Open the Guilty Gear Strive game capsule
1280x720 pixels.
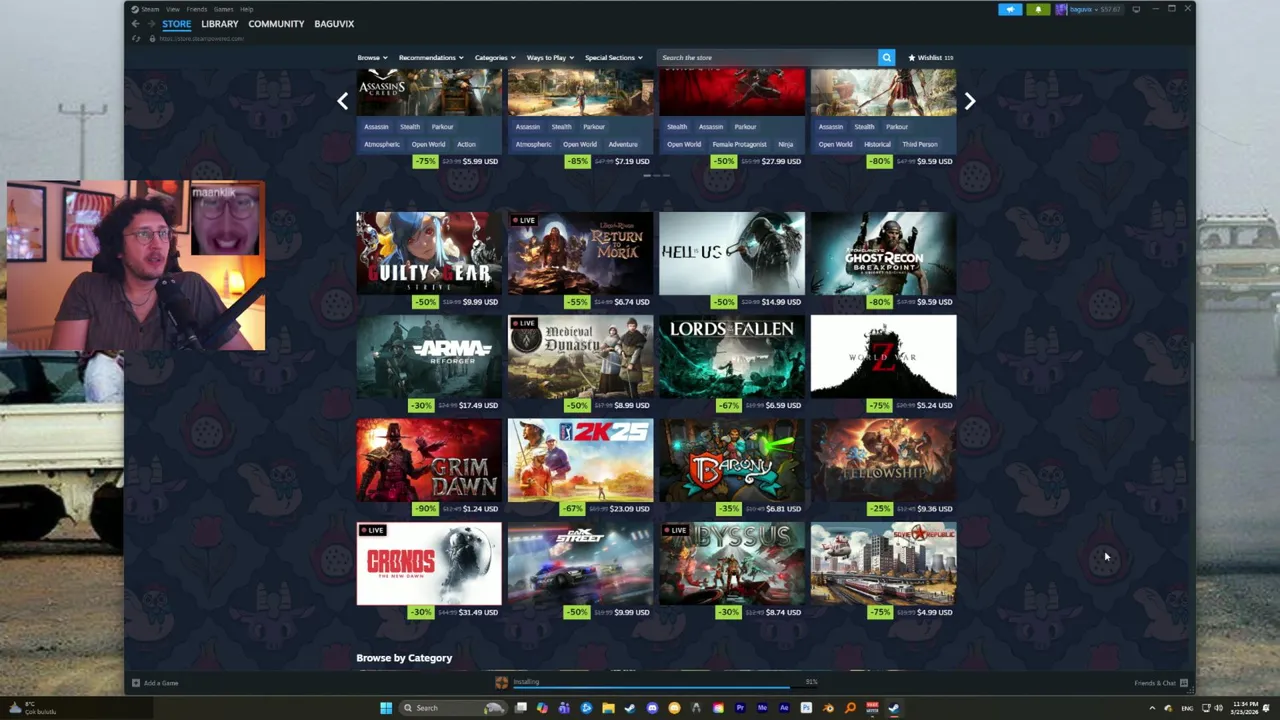[429, 253]
